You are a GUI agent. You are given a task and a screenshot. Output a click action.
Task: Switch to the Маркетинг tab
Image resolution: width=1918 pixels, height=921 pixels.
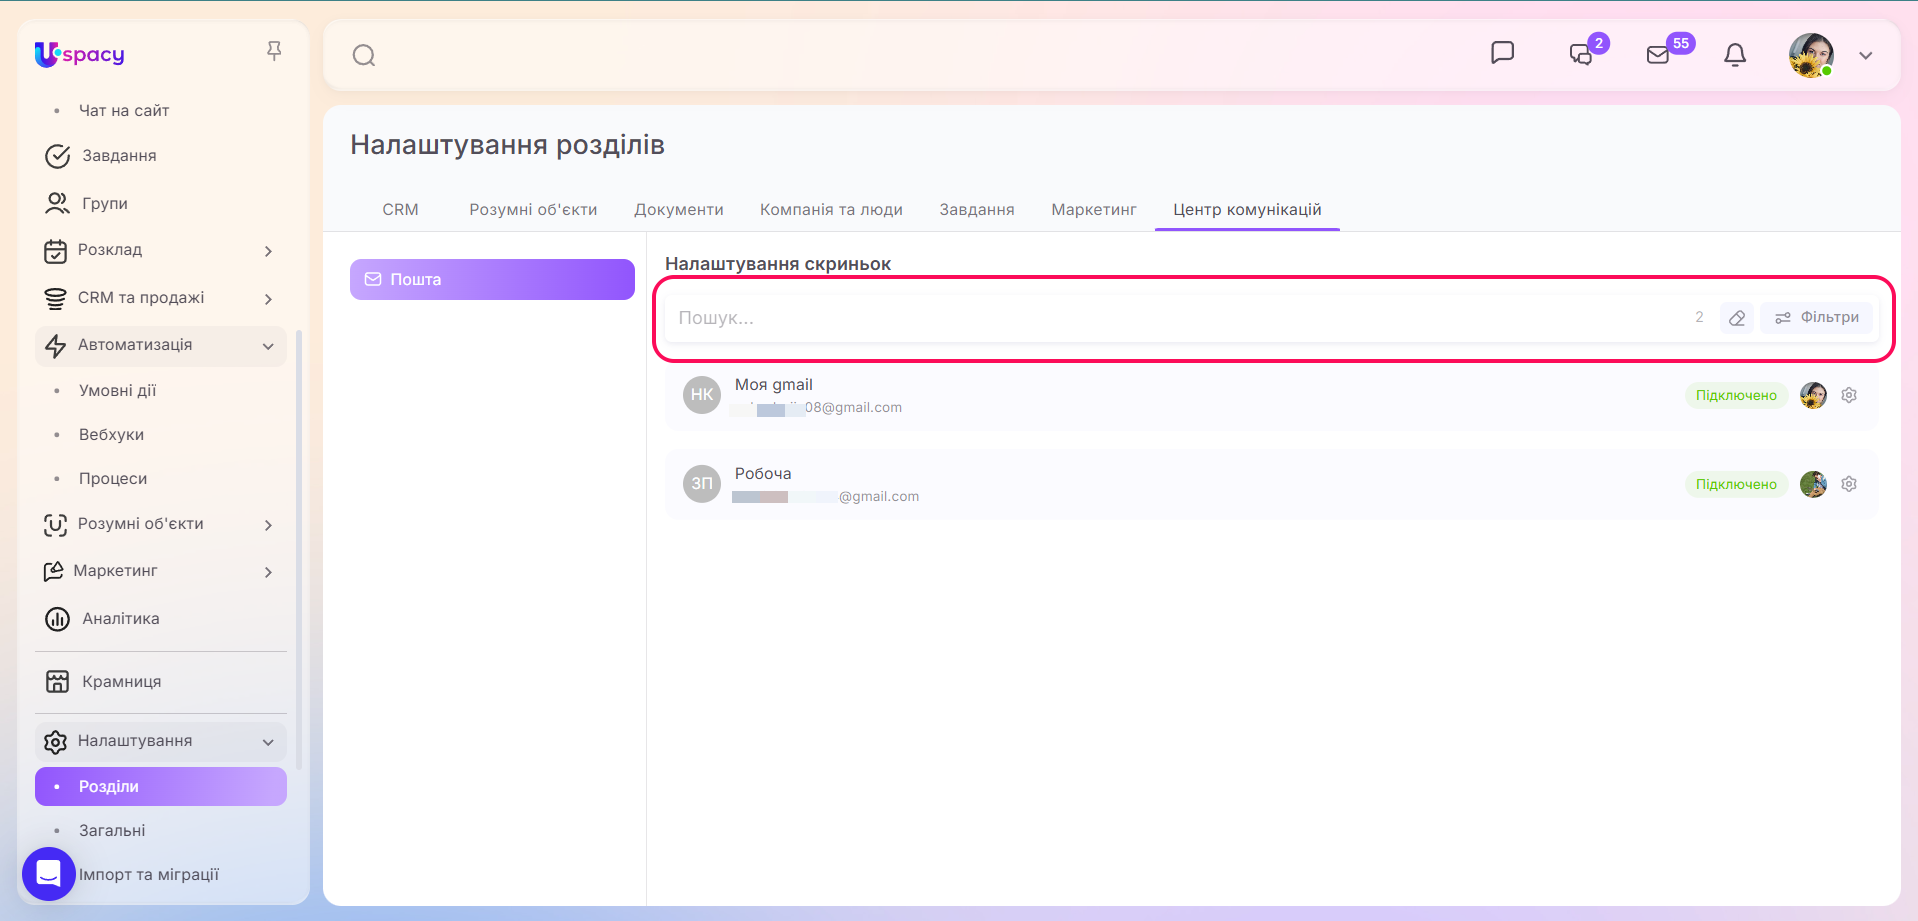(1094, 209)
